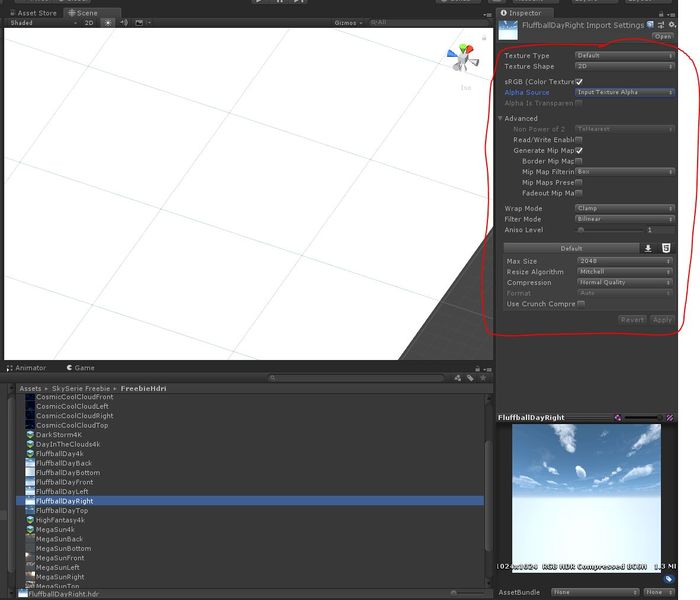This screenshot has width=700, height=600.
Task: Toggle Alpha Is Transparency checkbox
Action: 579,103
